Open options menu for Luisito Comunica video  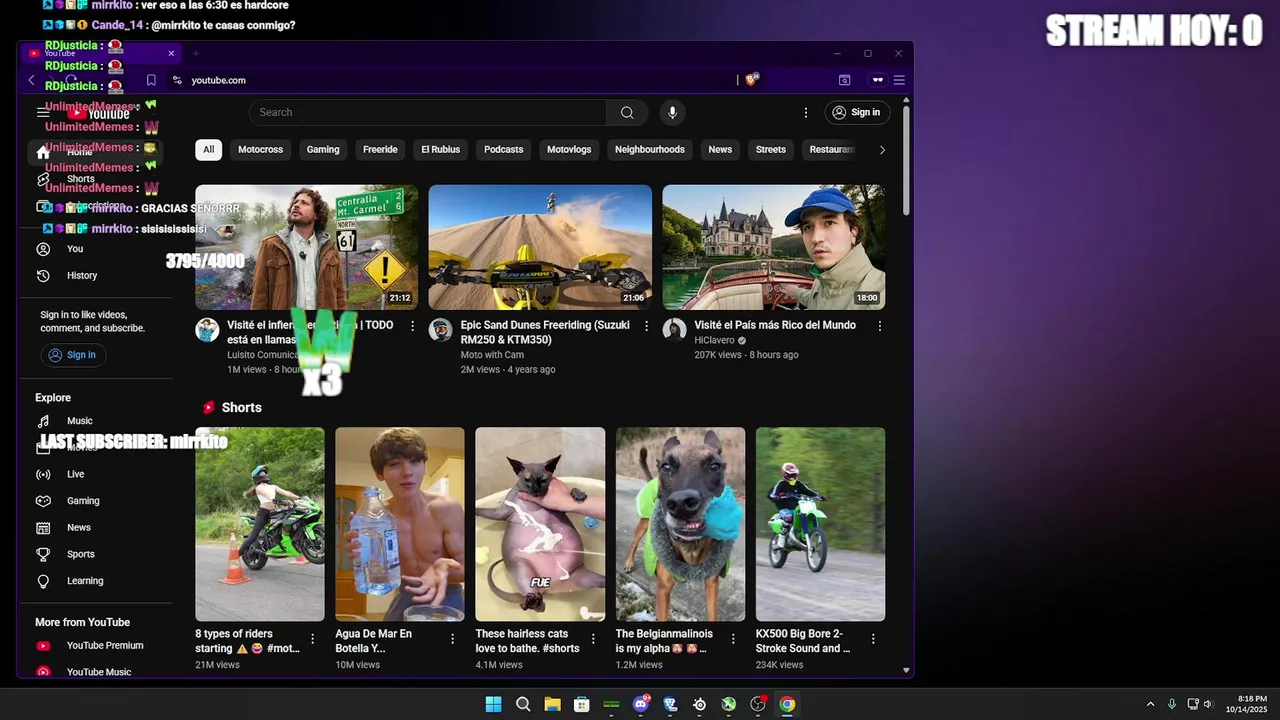[x=412, y=326]
